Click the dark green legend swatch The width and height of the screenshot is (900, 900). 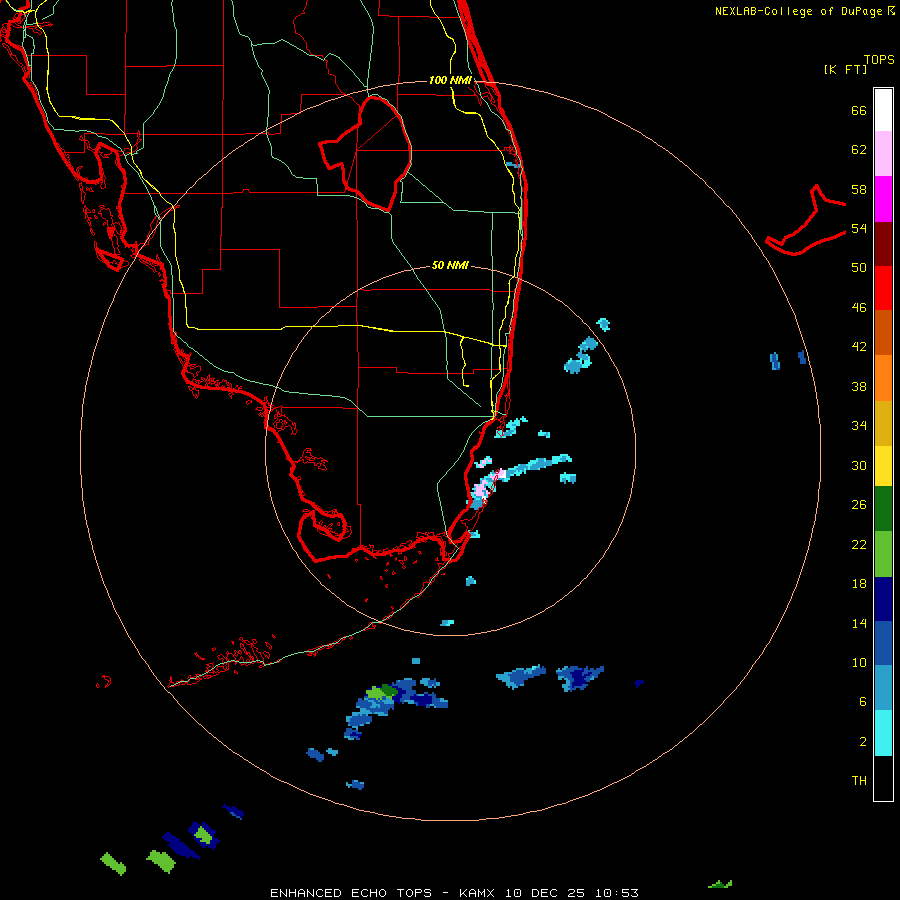click(883, 509)
